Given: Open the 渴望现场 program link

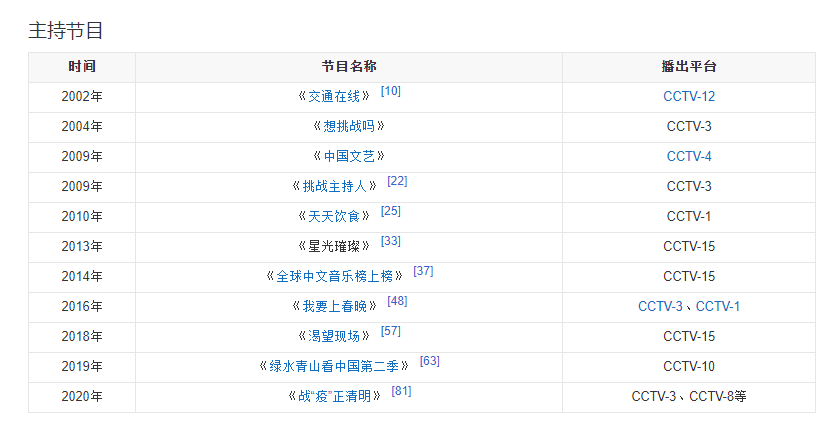Looking at the screenshot, I should [x=334, y=337].
